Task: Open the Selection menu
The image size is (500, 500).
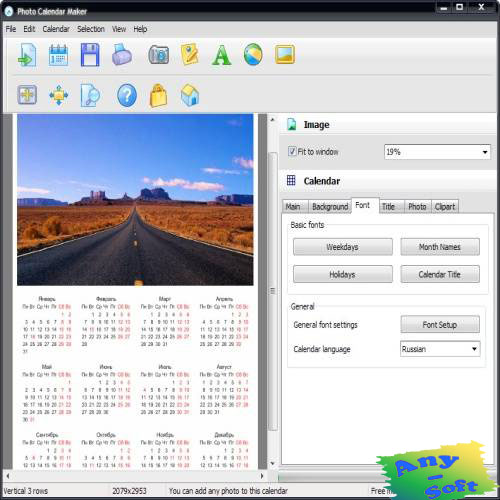Action: (x=91, y=29)
